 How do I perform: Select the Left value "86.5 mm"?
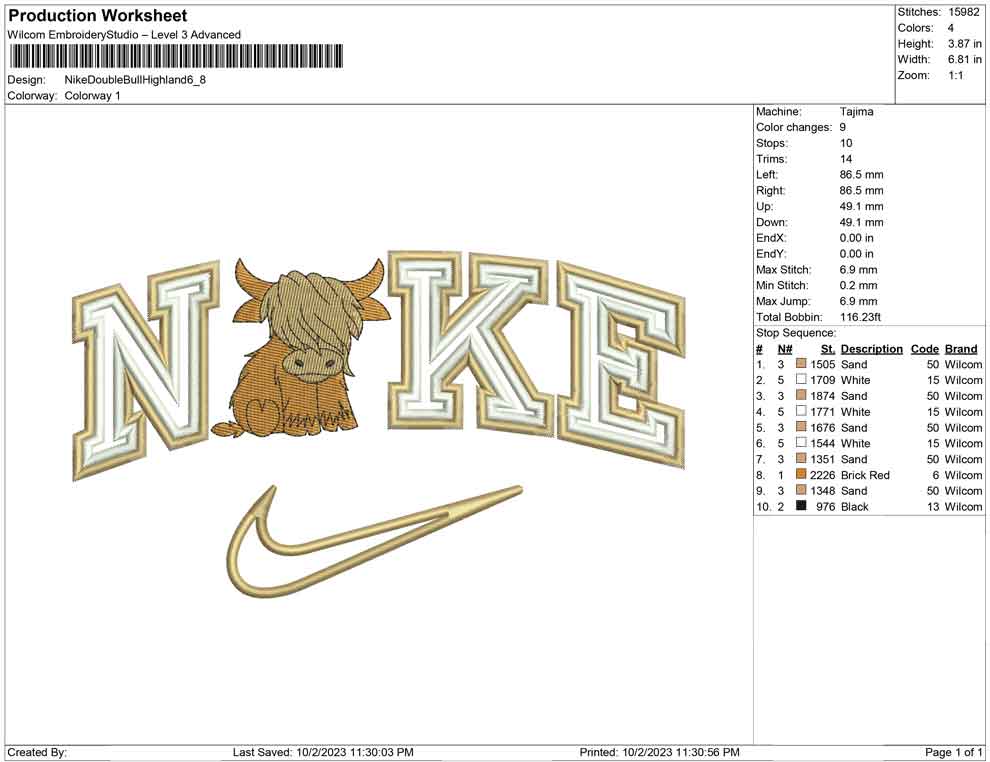(x=861, y=175)
